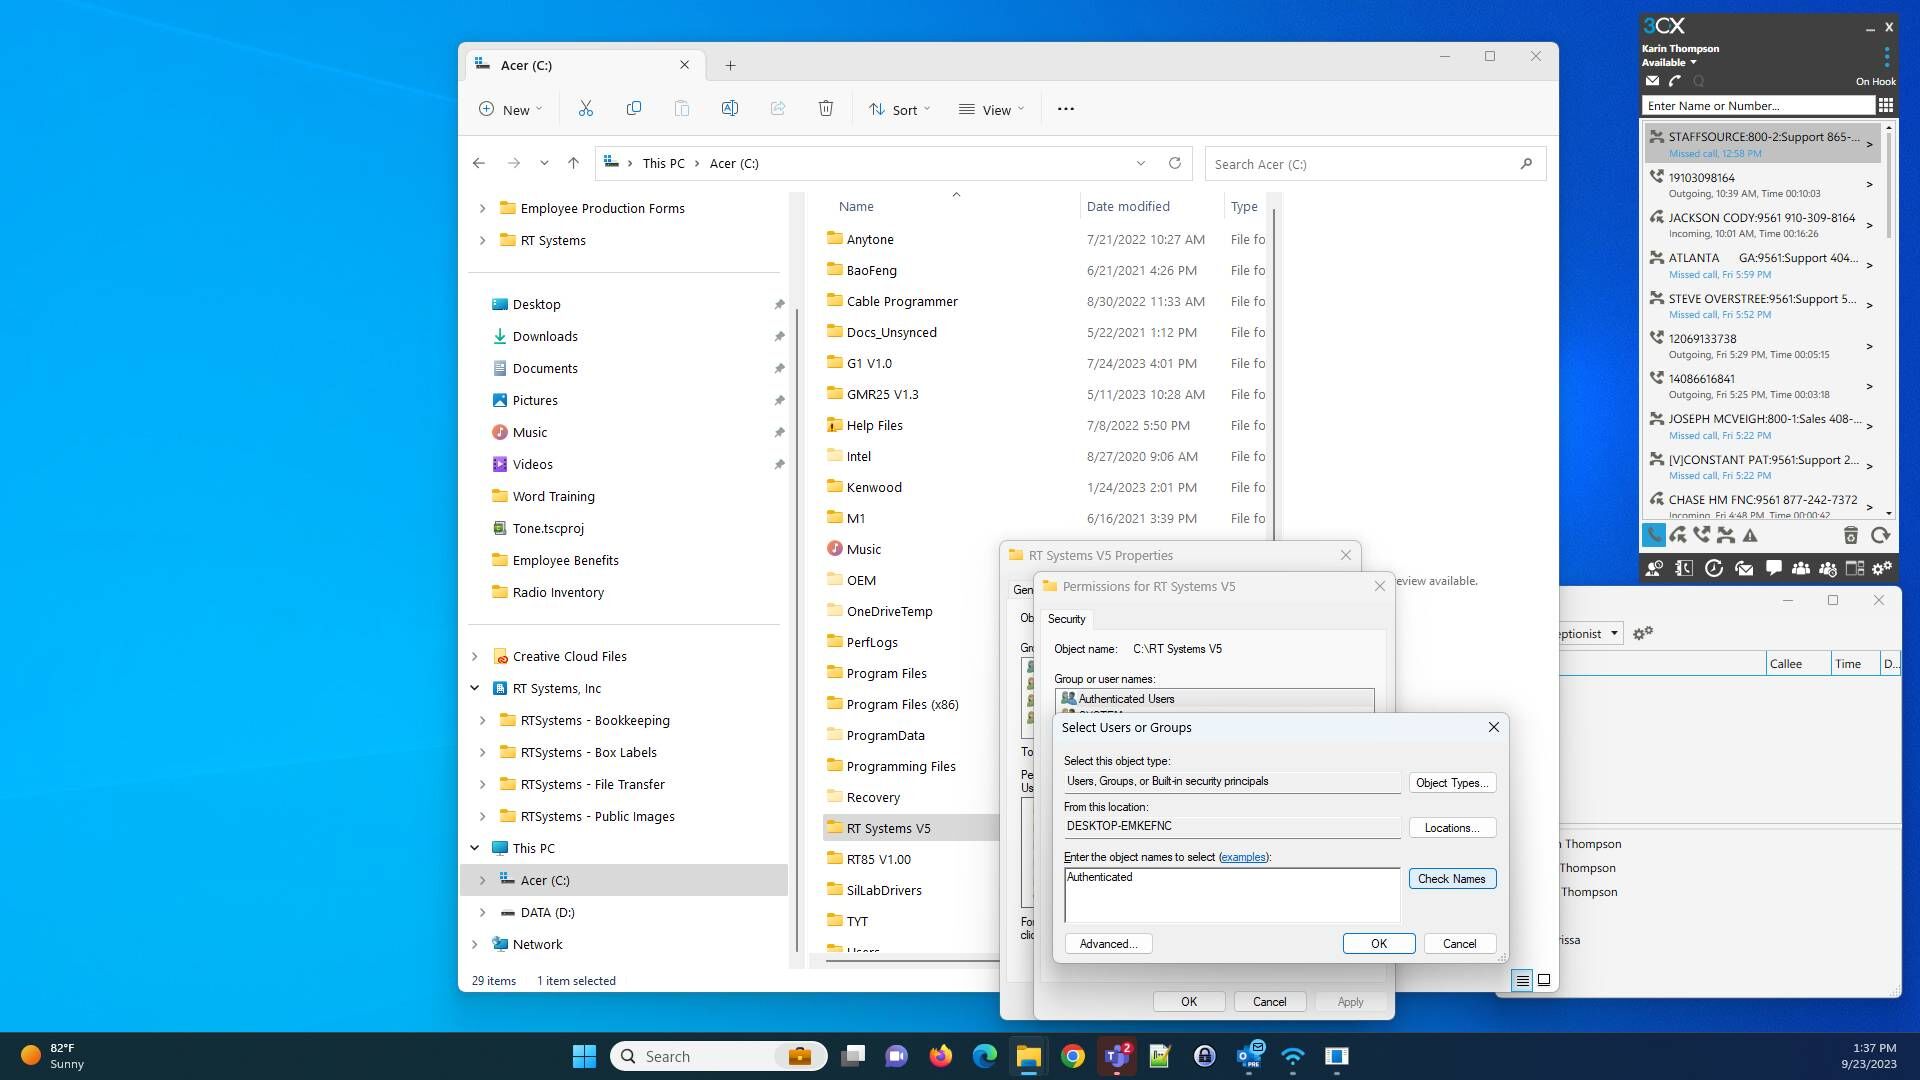Expand the DATA (D:) drive node
The width and height of the screenshot is (1920, 1080).
pos(482,912)
